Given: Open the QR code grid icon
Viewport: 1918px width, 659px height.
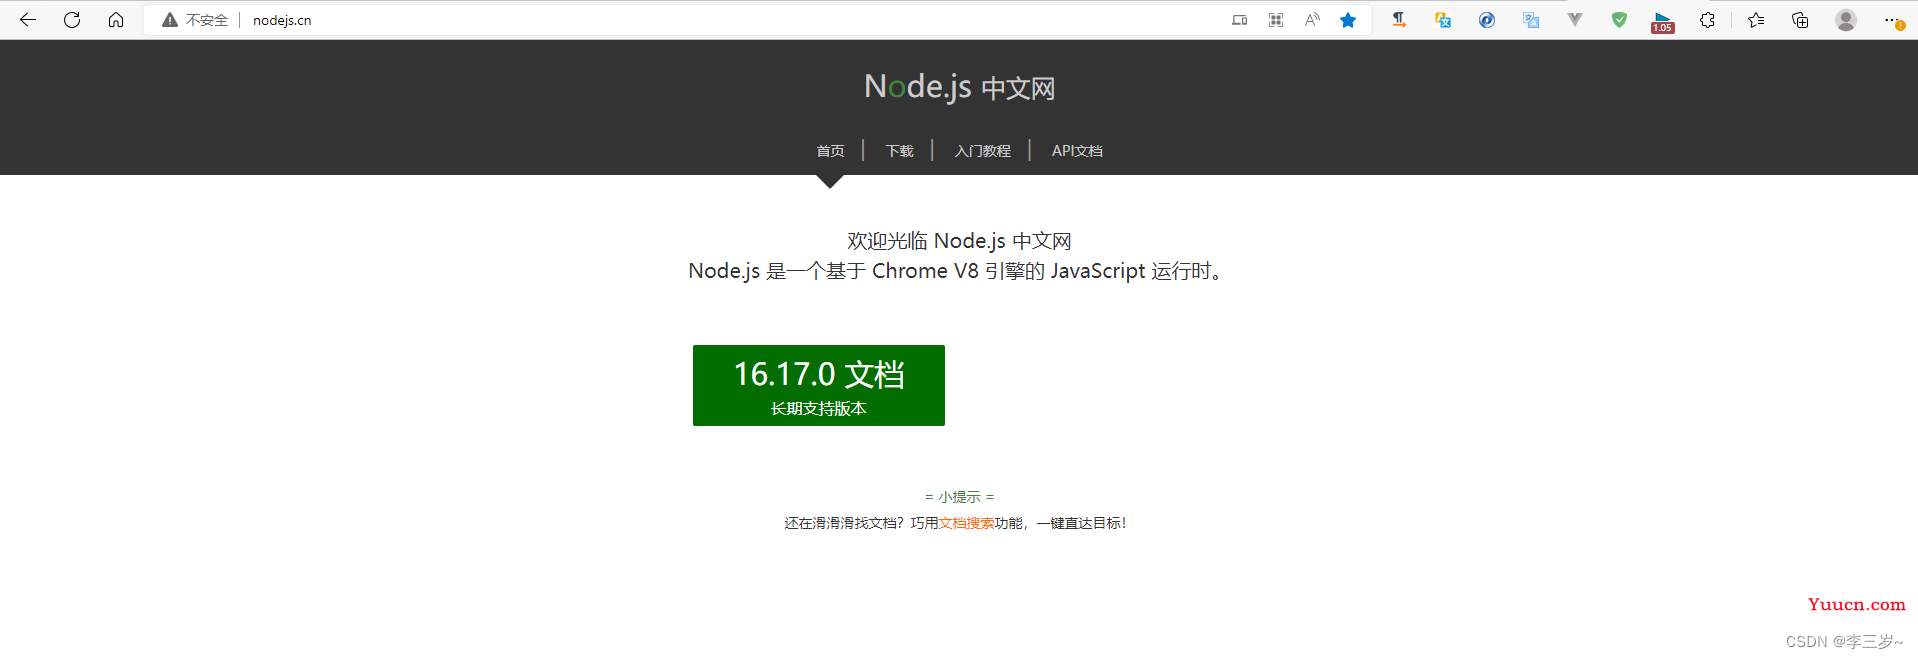Looking at the screenshot, I should pyautogui.click(x=1276, y=20).
